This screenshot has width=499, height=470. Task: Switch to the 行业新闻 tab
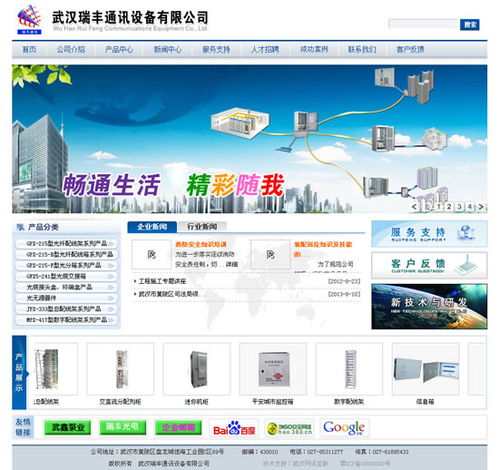click(202, 227)
